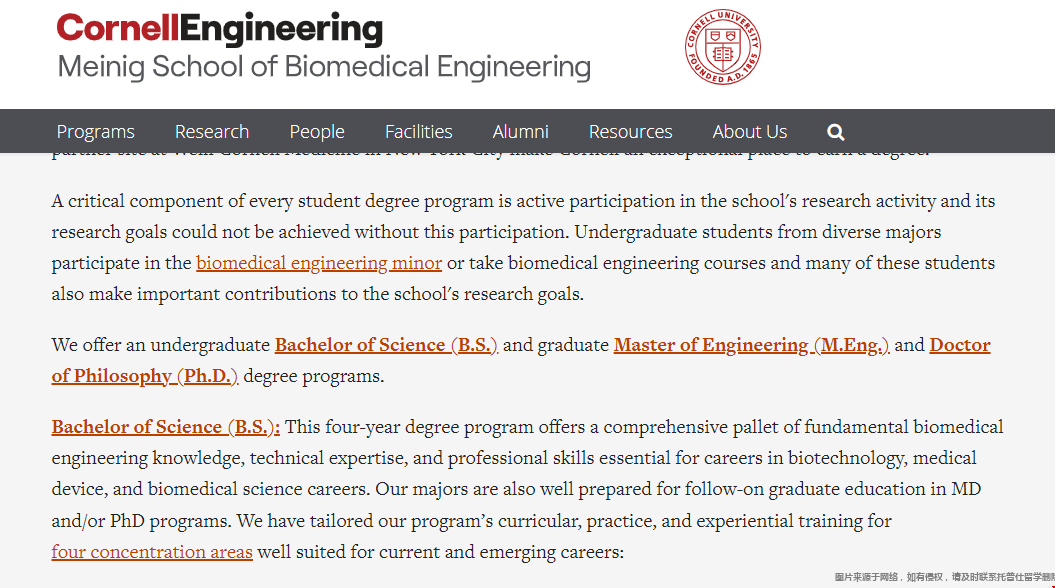Viewport: 1055px width, 588px height.
Task: Click the CornellEngineering wordmark logo
Action: [219, 29]
